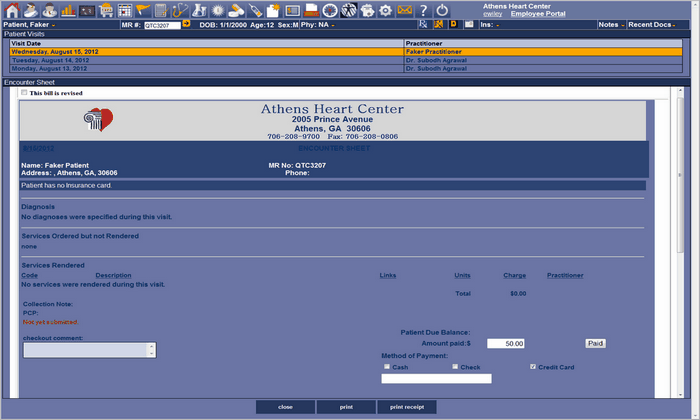Click the Links column header

click(388, 275)
